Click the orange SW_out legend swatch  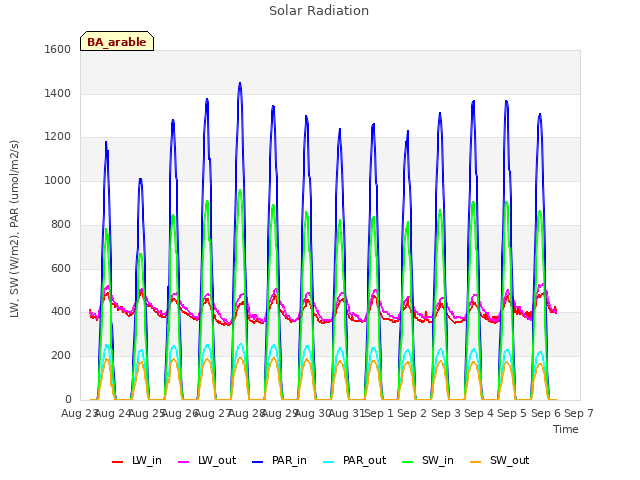(x=476, y=462)
